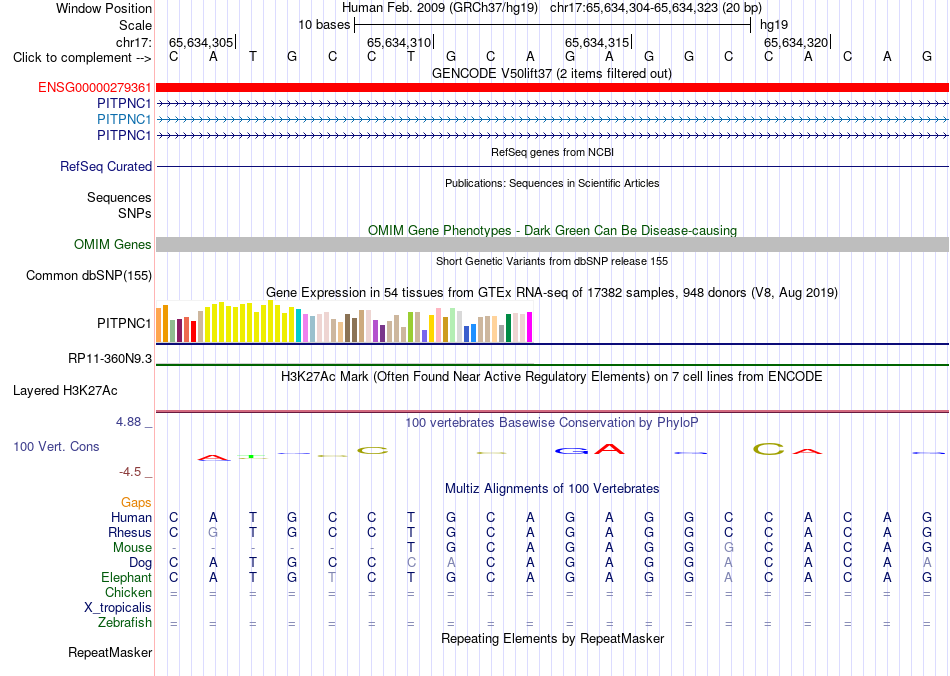Viewport: 950px width, 676px height.
Task: Click the Scale label on the left
Action: pos(135,25)
